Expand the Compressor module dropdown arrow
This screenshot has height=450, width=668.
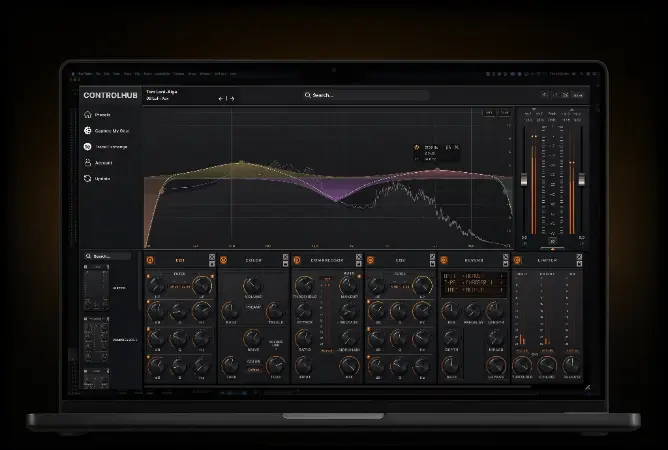point(358,263)
